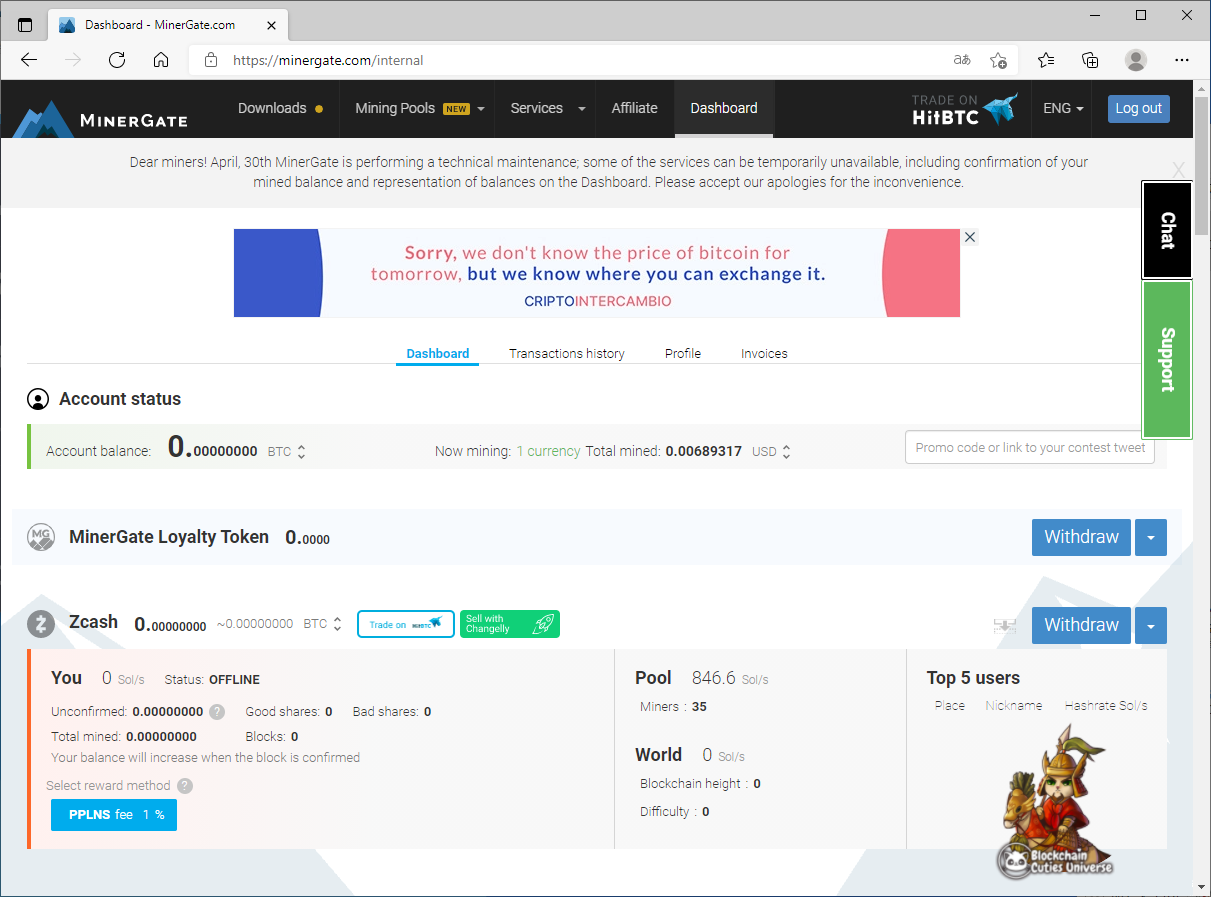
Task: Click Sell with Changelly button
Action: point(510,625)
